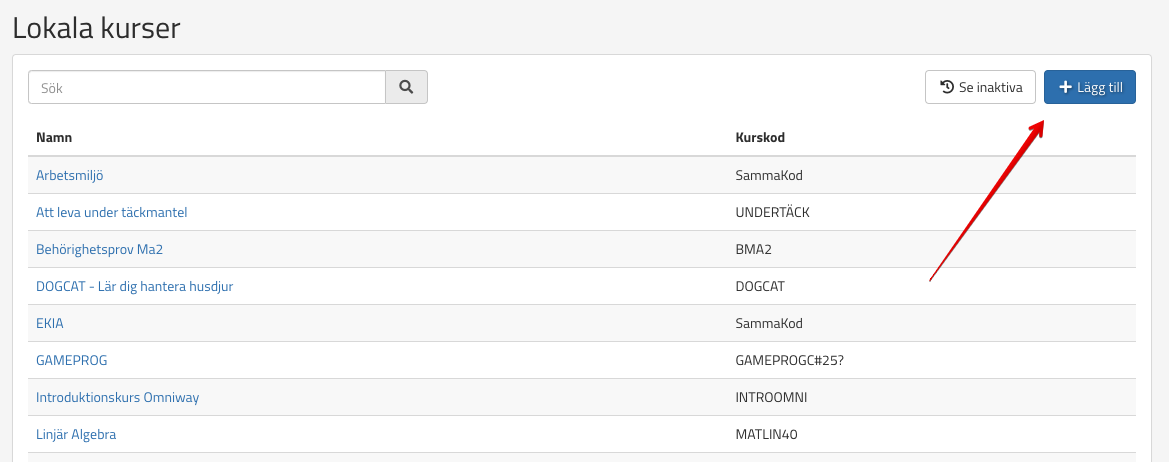Open the EKIA course link
The height and width of the screenshot is (462, 1169).
50,323
